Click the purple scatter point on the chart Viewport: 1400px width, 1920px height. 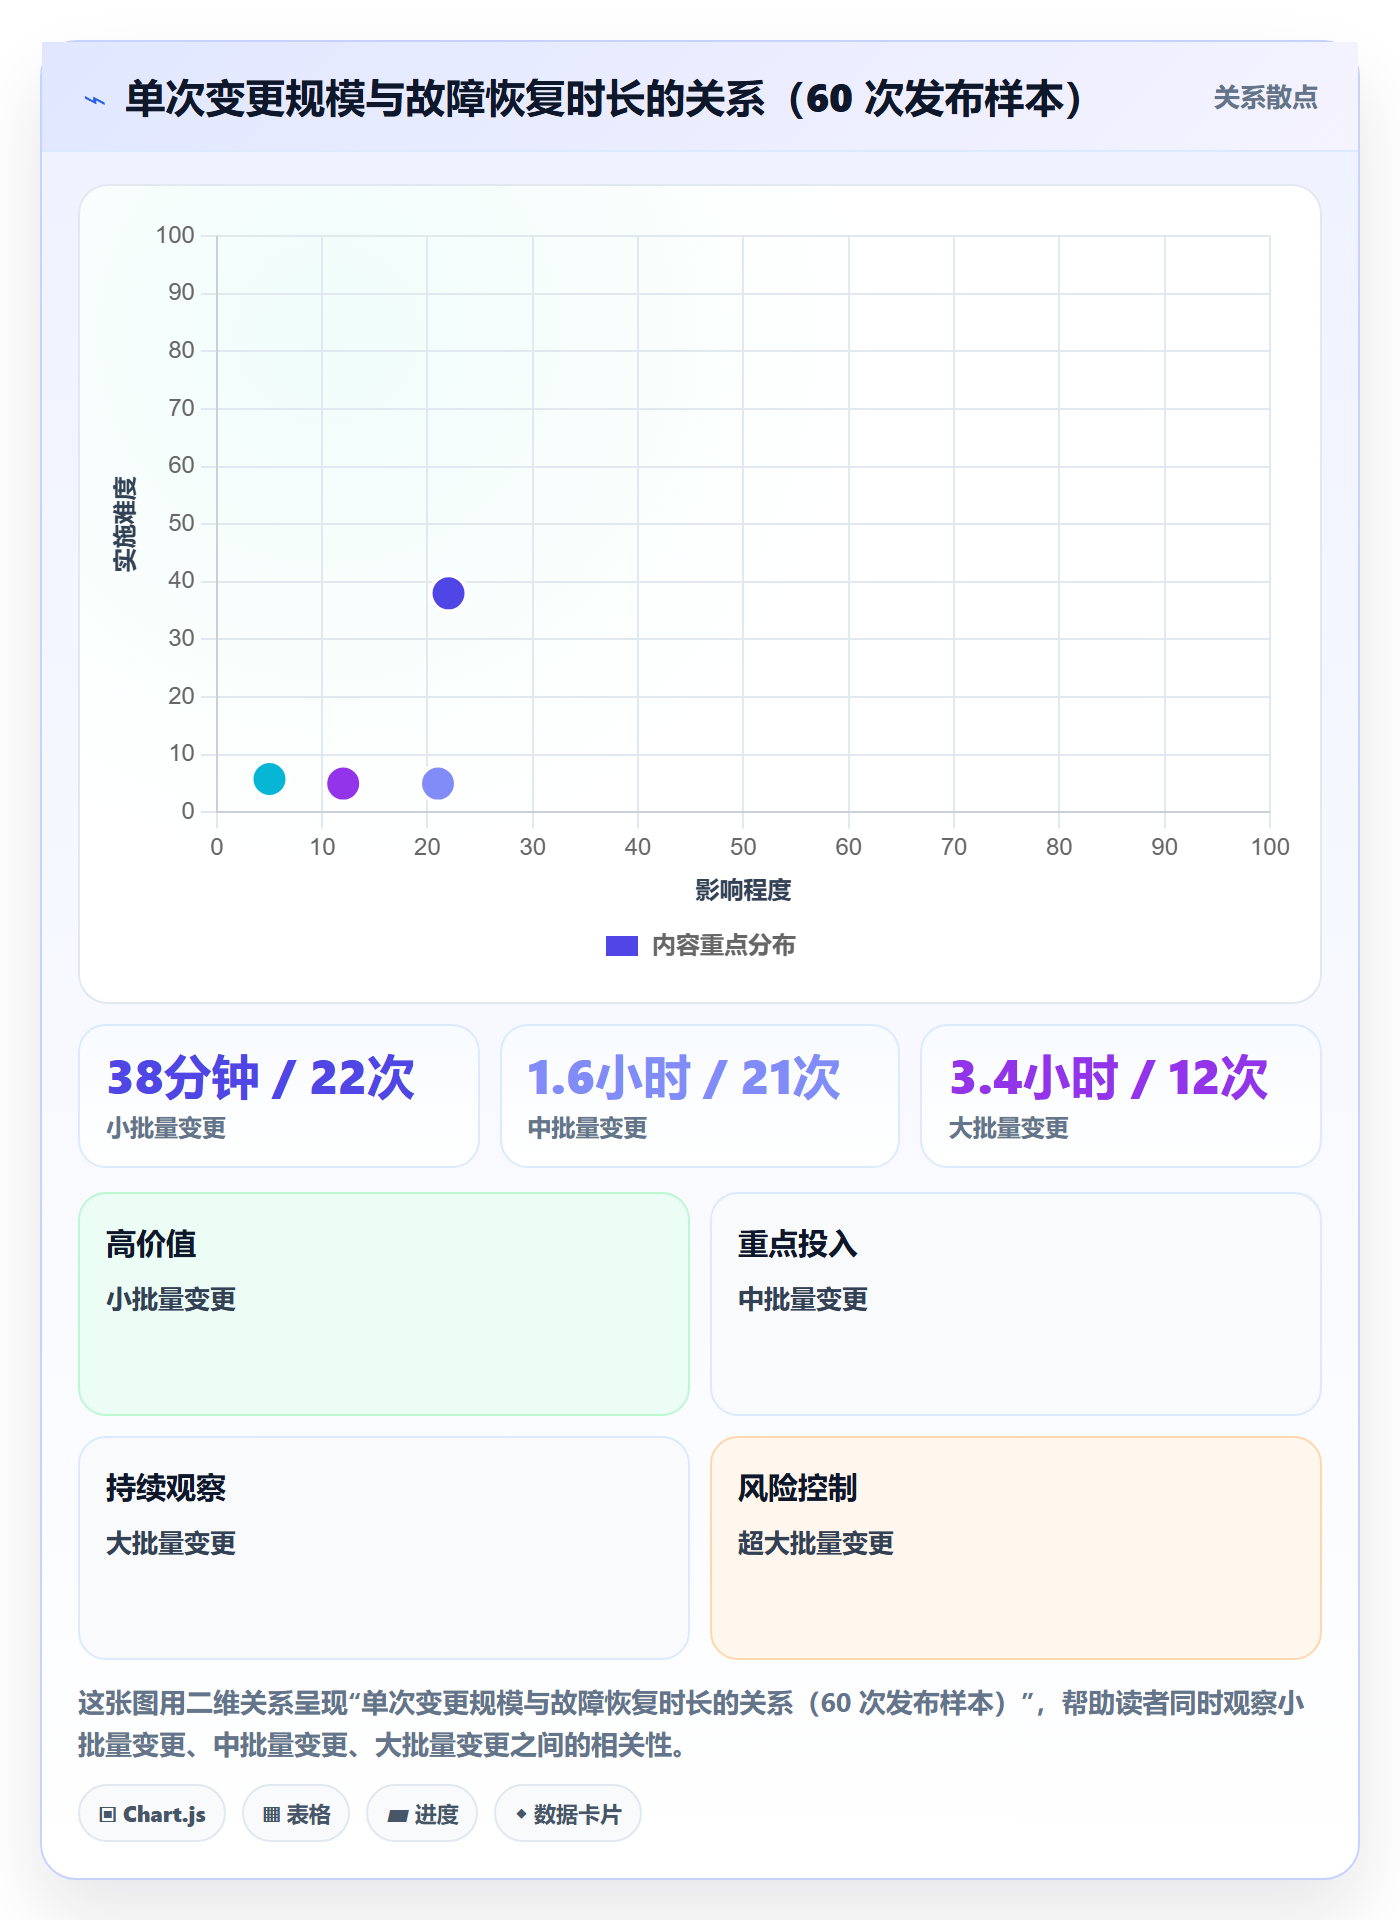pyautogui.click(x=343, y=783)
